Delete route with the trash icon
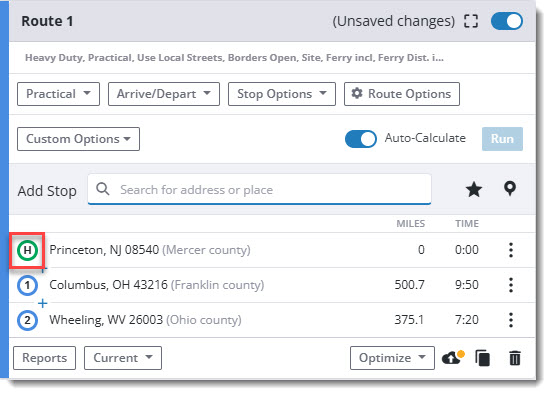 (x=515, y=358)
